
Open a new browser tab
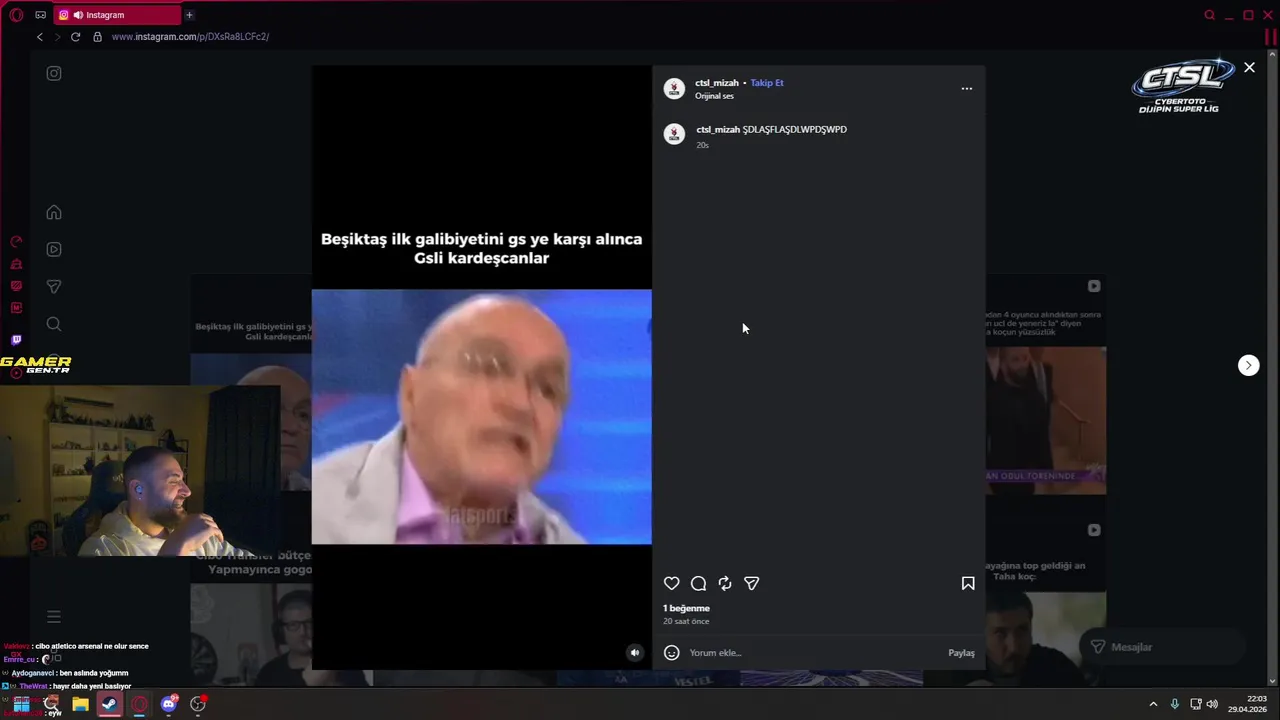coord(189,15)
